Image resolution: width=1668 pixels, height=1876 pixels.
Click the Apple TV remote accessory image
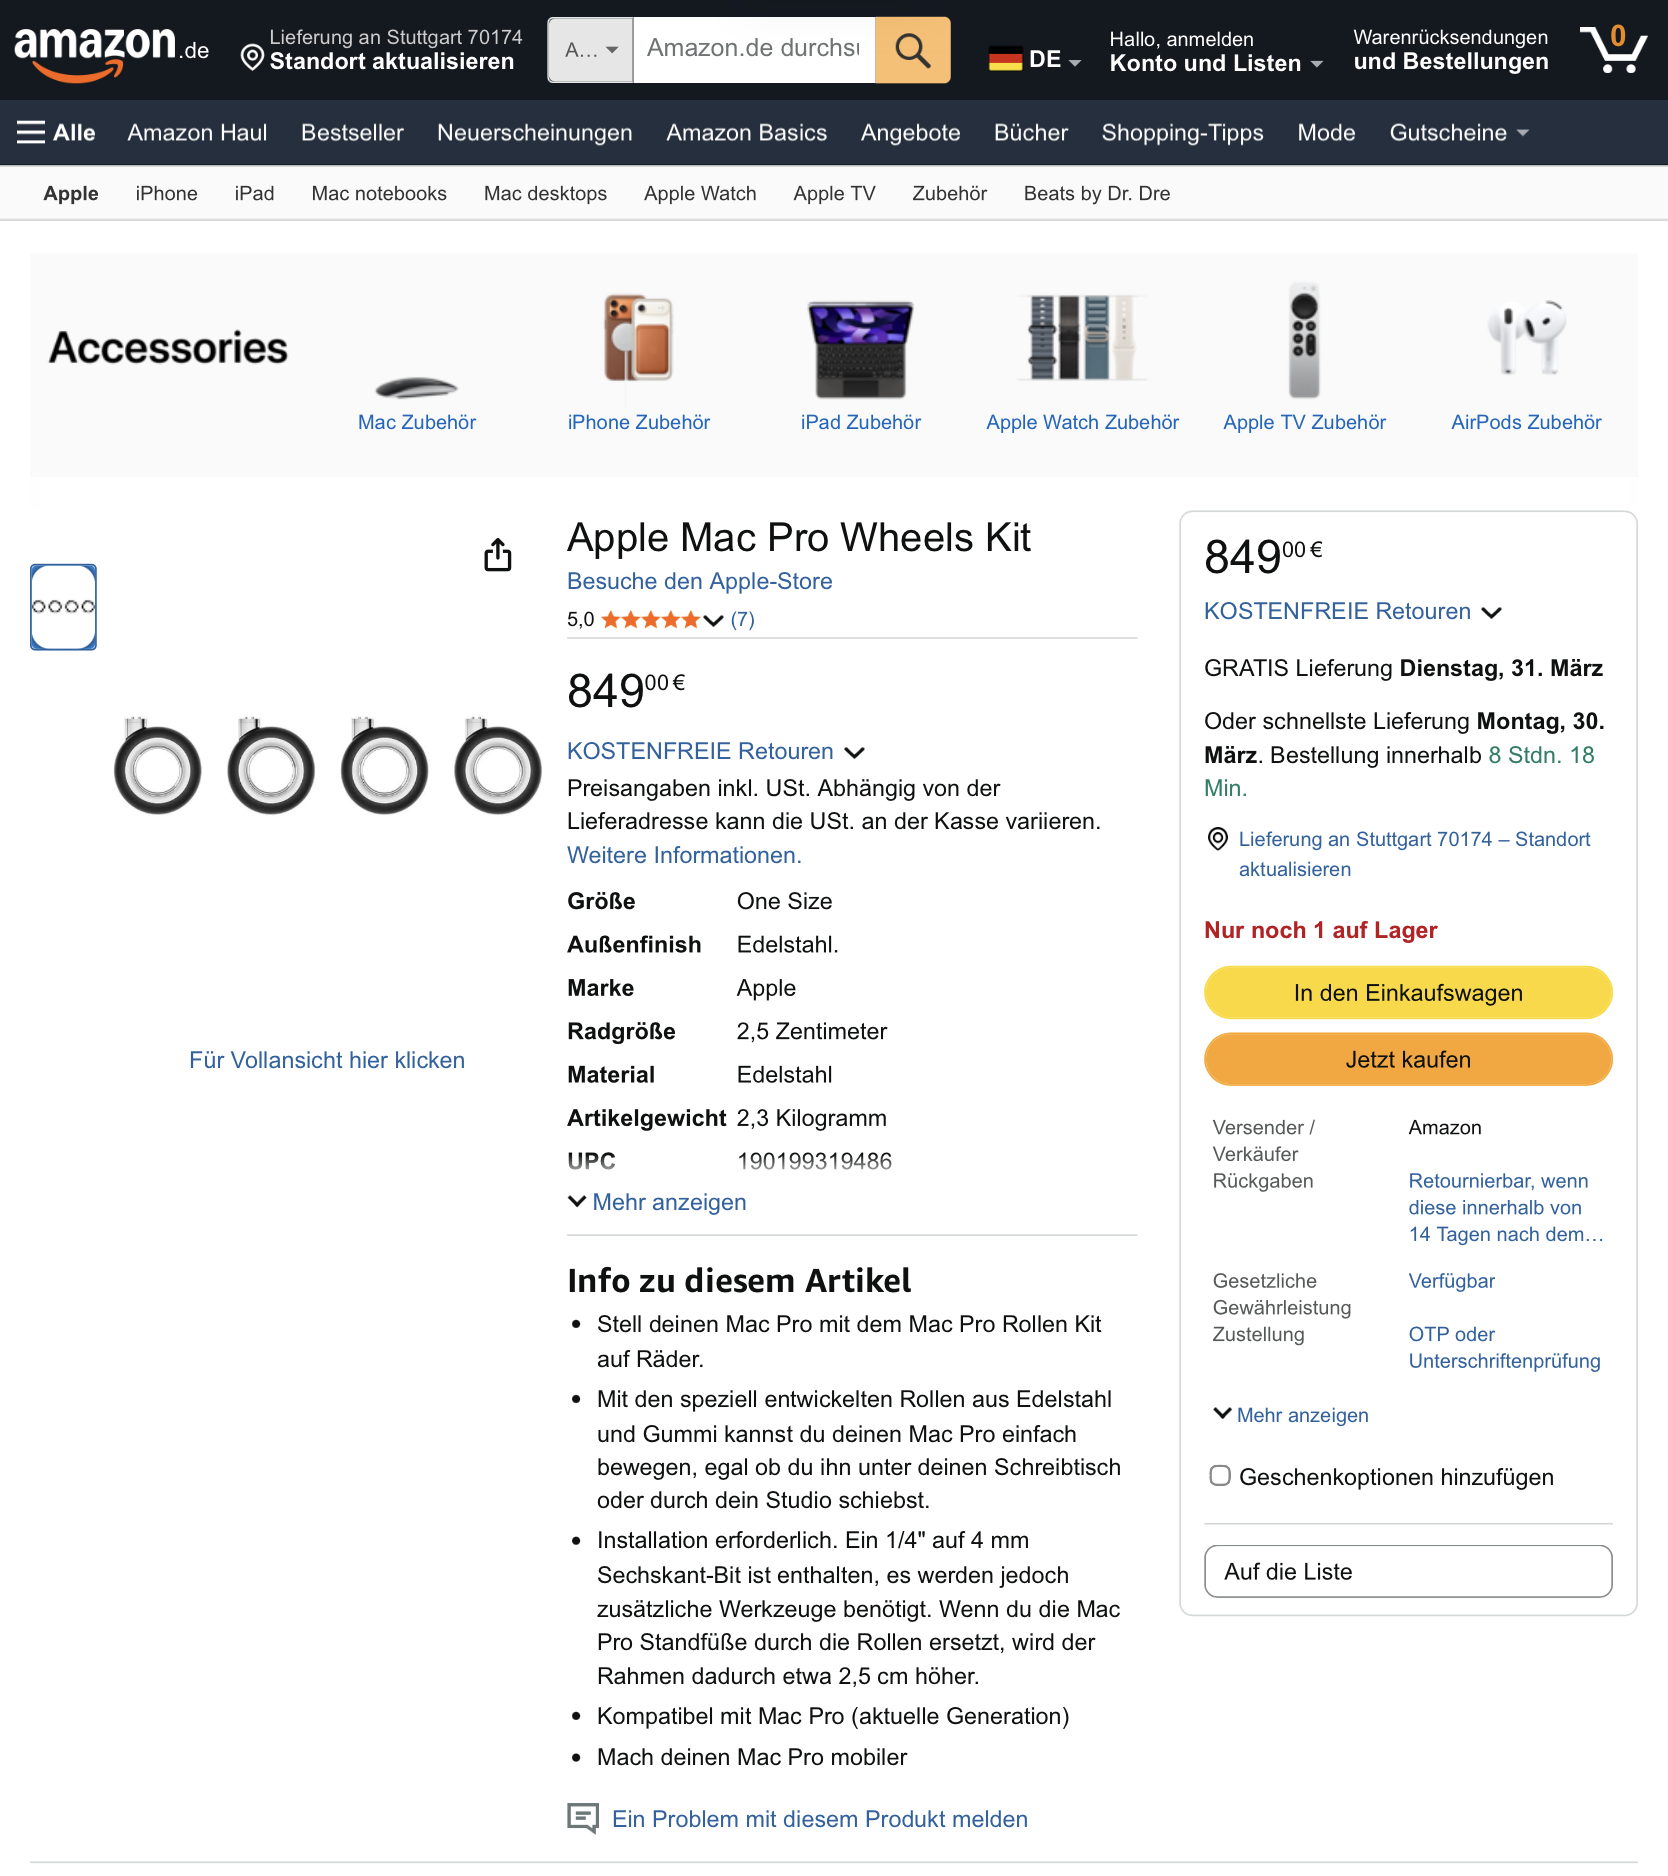click(x=1304, y=340)
